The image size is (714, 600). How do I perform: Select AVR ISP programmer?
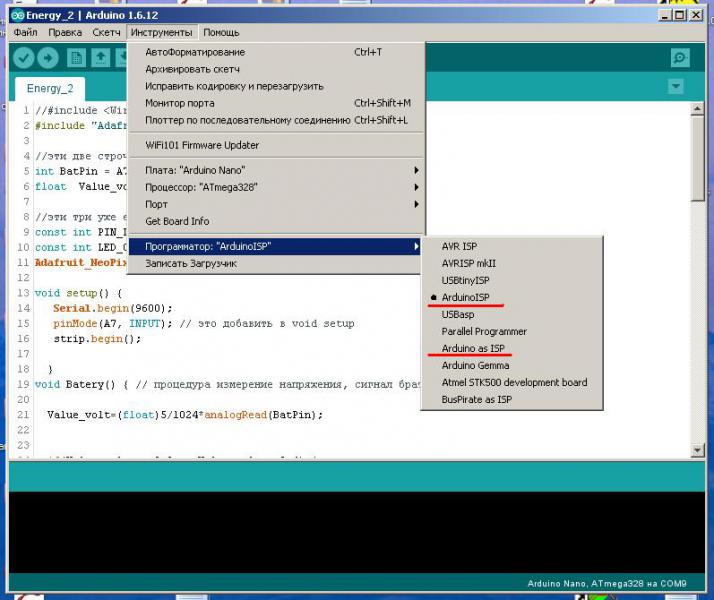tap(512, 246)
